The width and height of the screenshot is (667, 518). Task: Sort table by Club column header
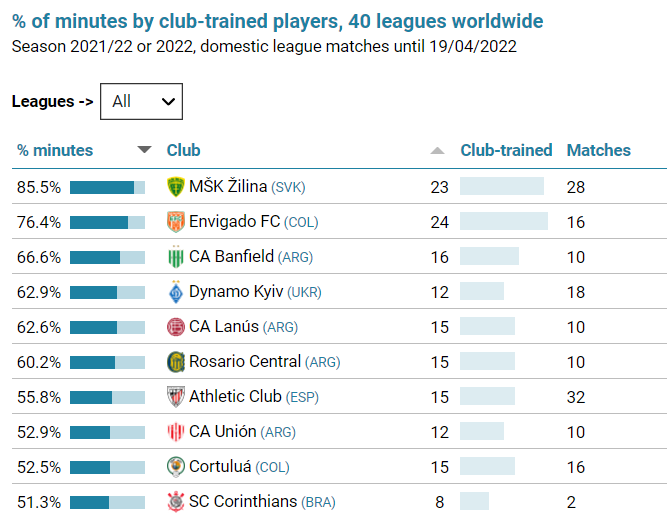coord(184,150)
